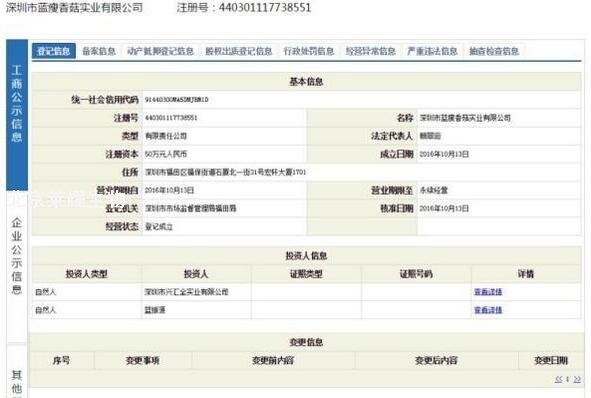Click the 变更日期 column header
591x398 pixels.
coord(551,361)
